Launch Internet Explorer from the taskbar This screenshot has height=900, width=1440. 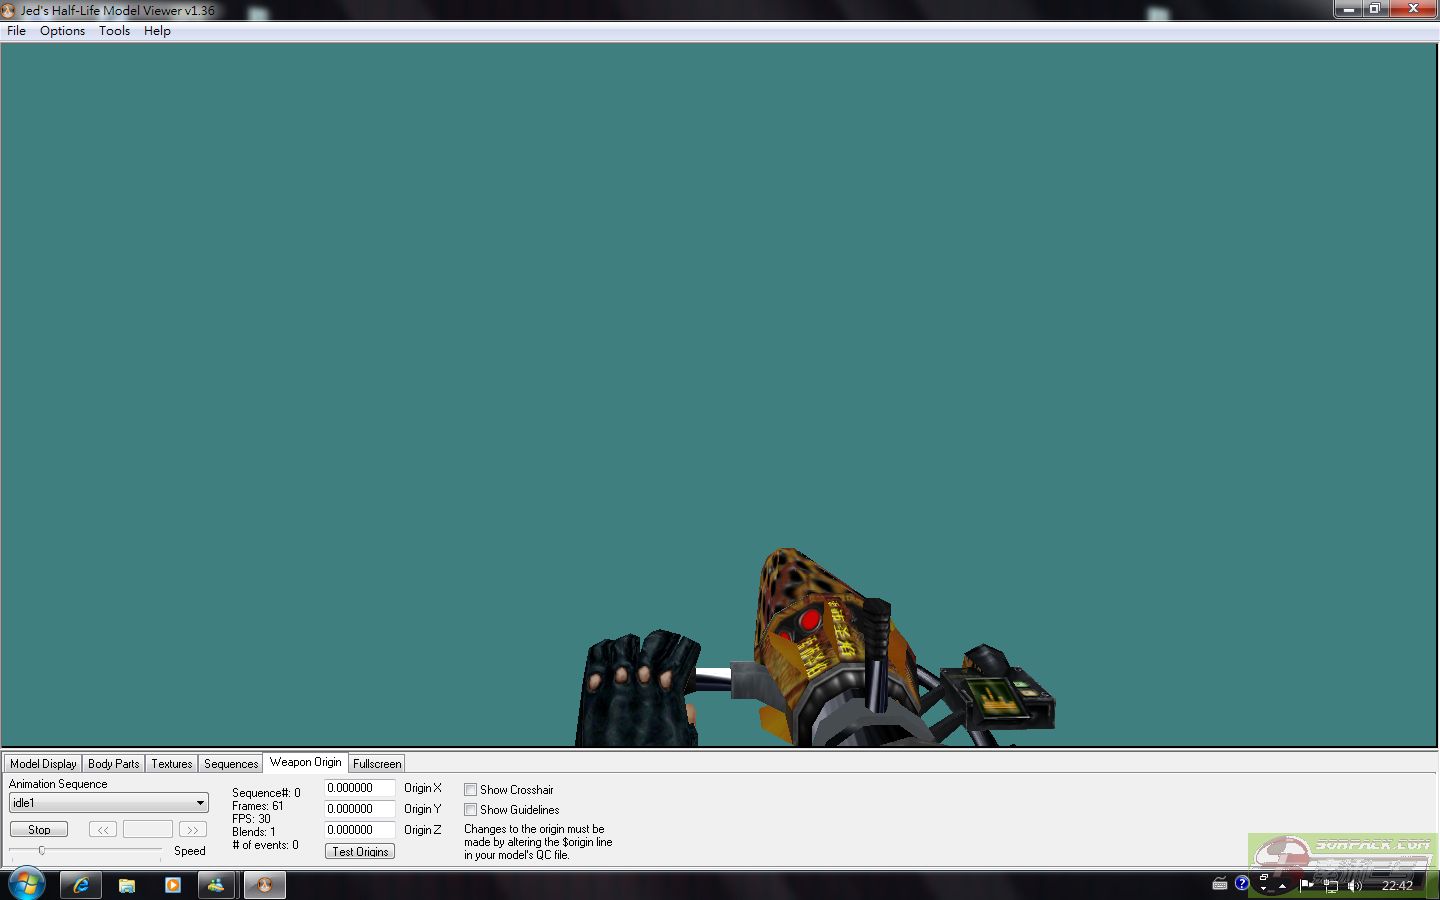[81, 885]
